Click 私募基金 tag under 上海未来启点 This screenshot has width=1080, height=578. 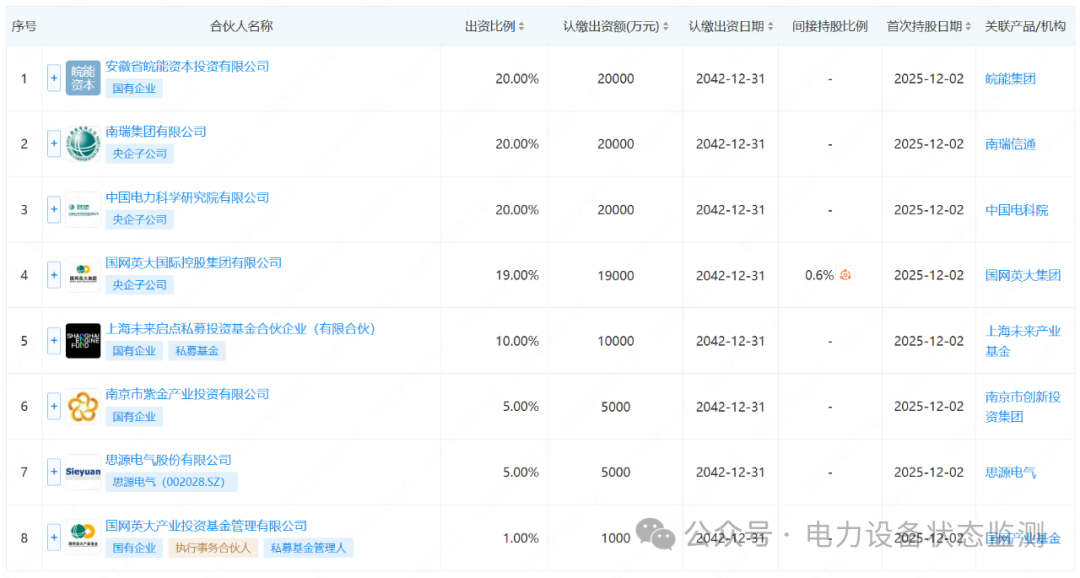197,351
